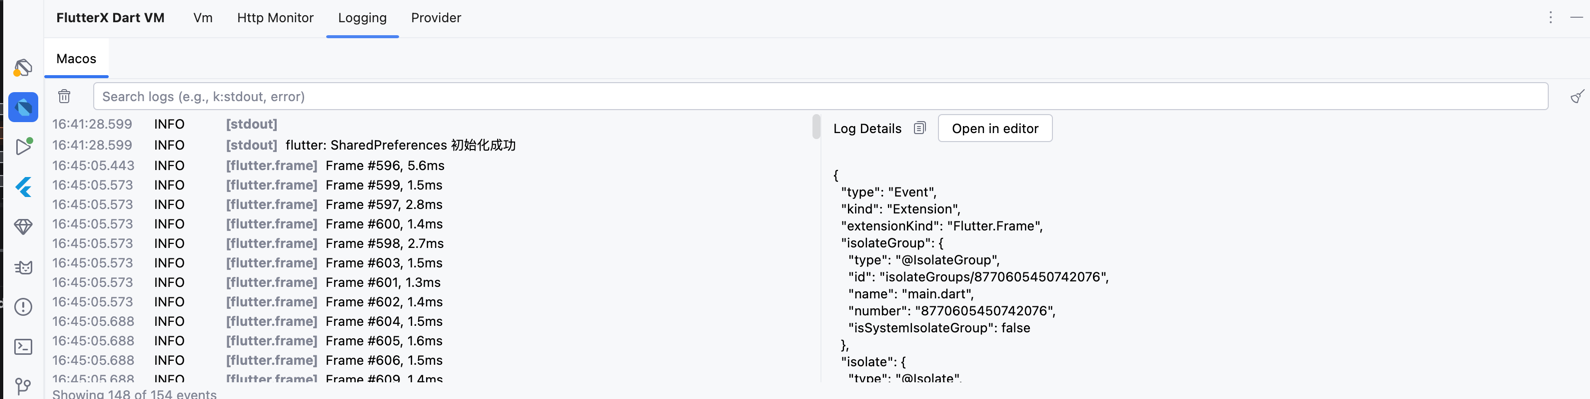This screenshot has height=399, width=1590.
Task: Open the Terminal tool window icon
Action: tap(23, 347)
